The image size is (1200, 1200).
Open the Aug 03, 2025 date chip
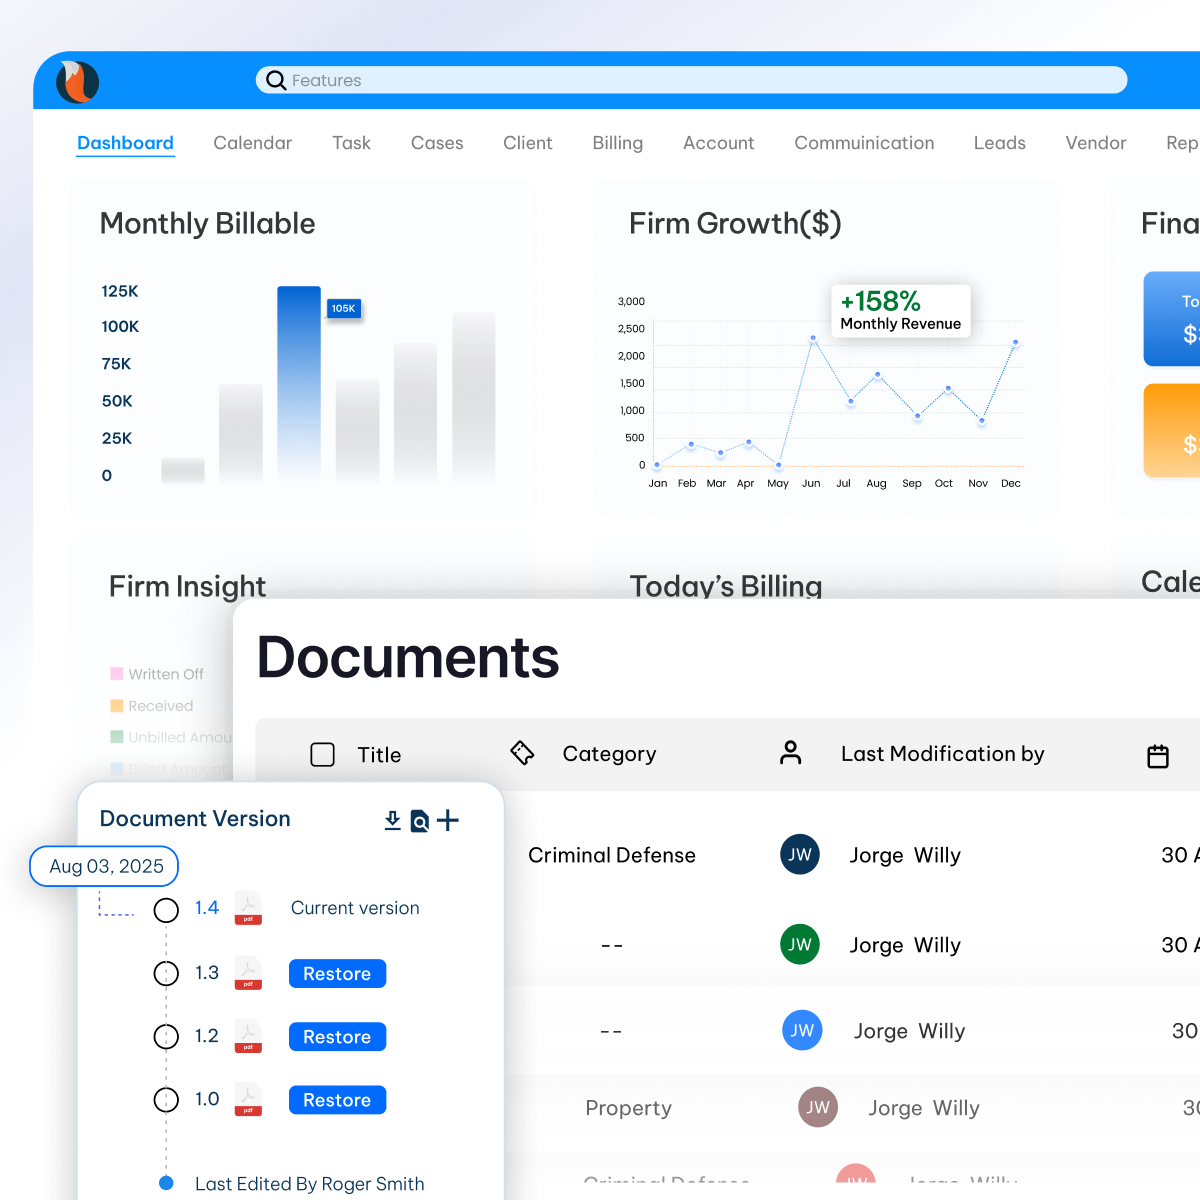click(104, 866)
